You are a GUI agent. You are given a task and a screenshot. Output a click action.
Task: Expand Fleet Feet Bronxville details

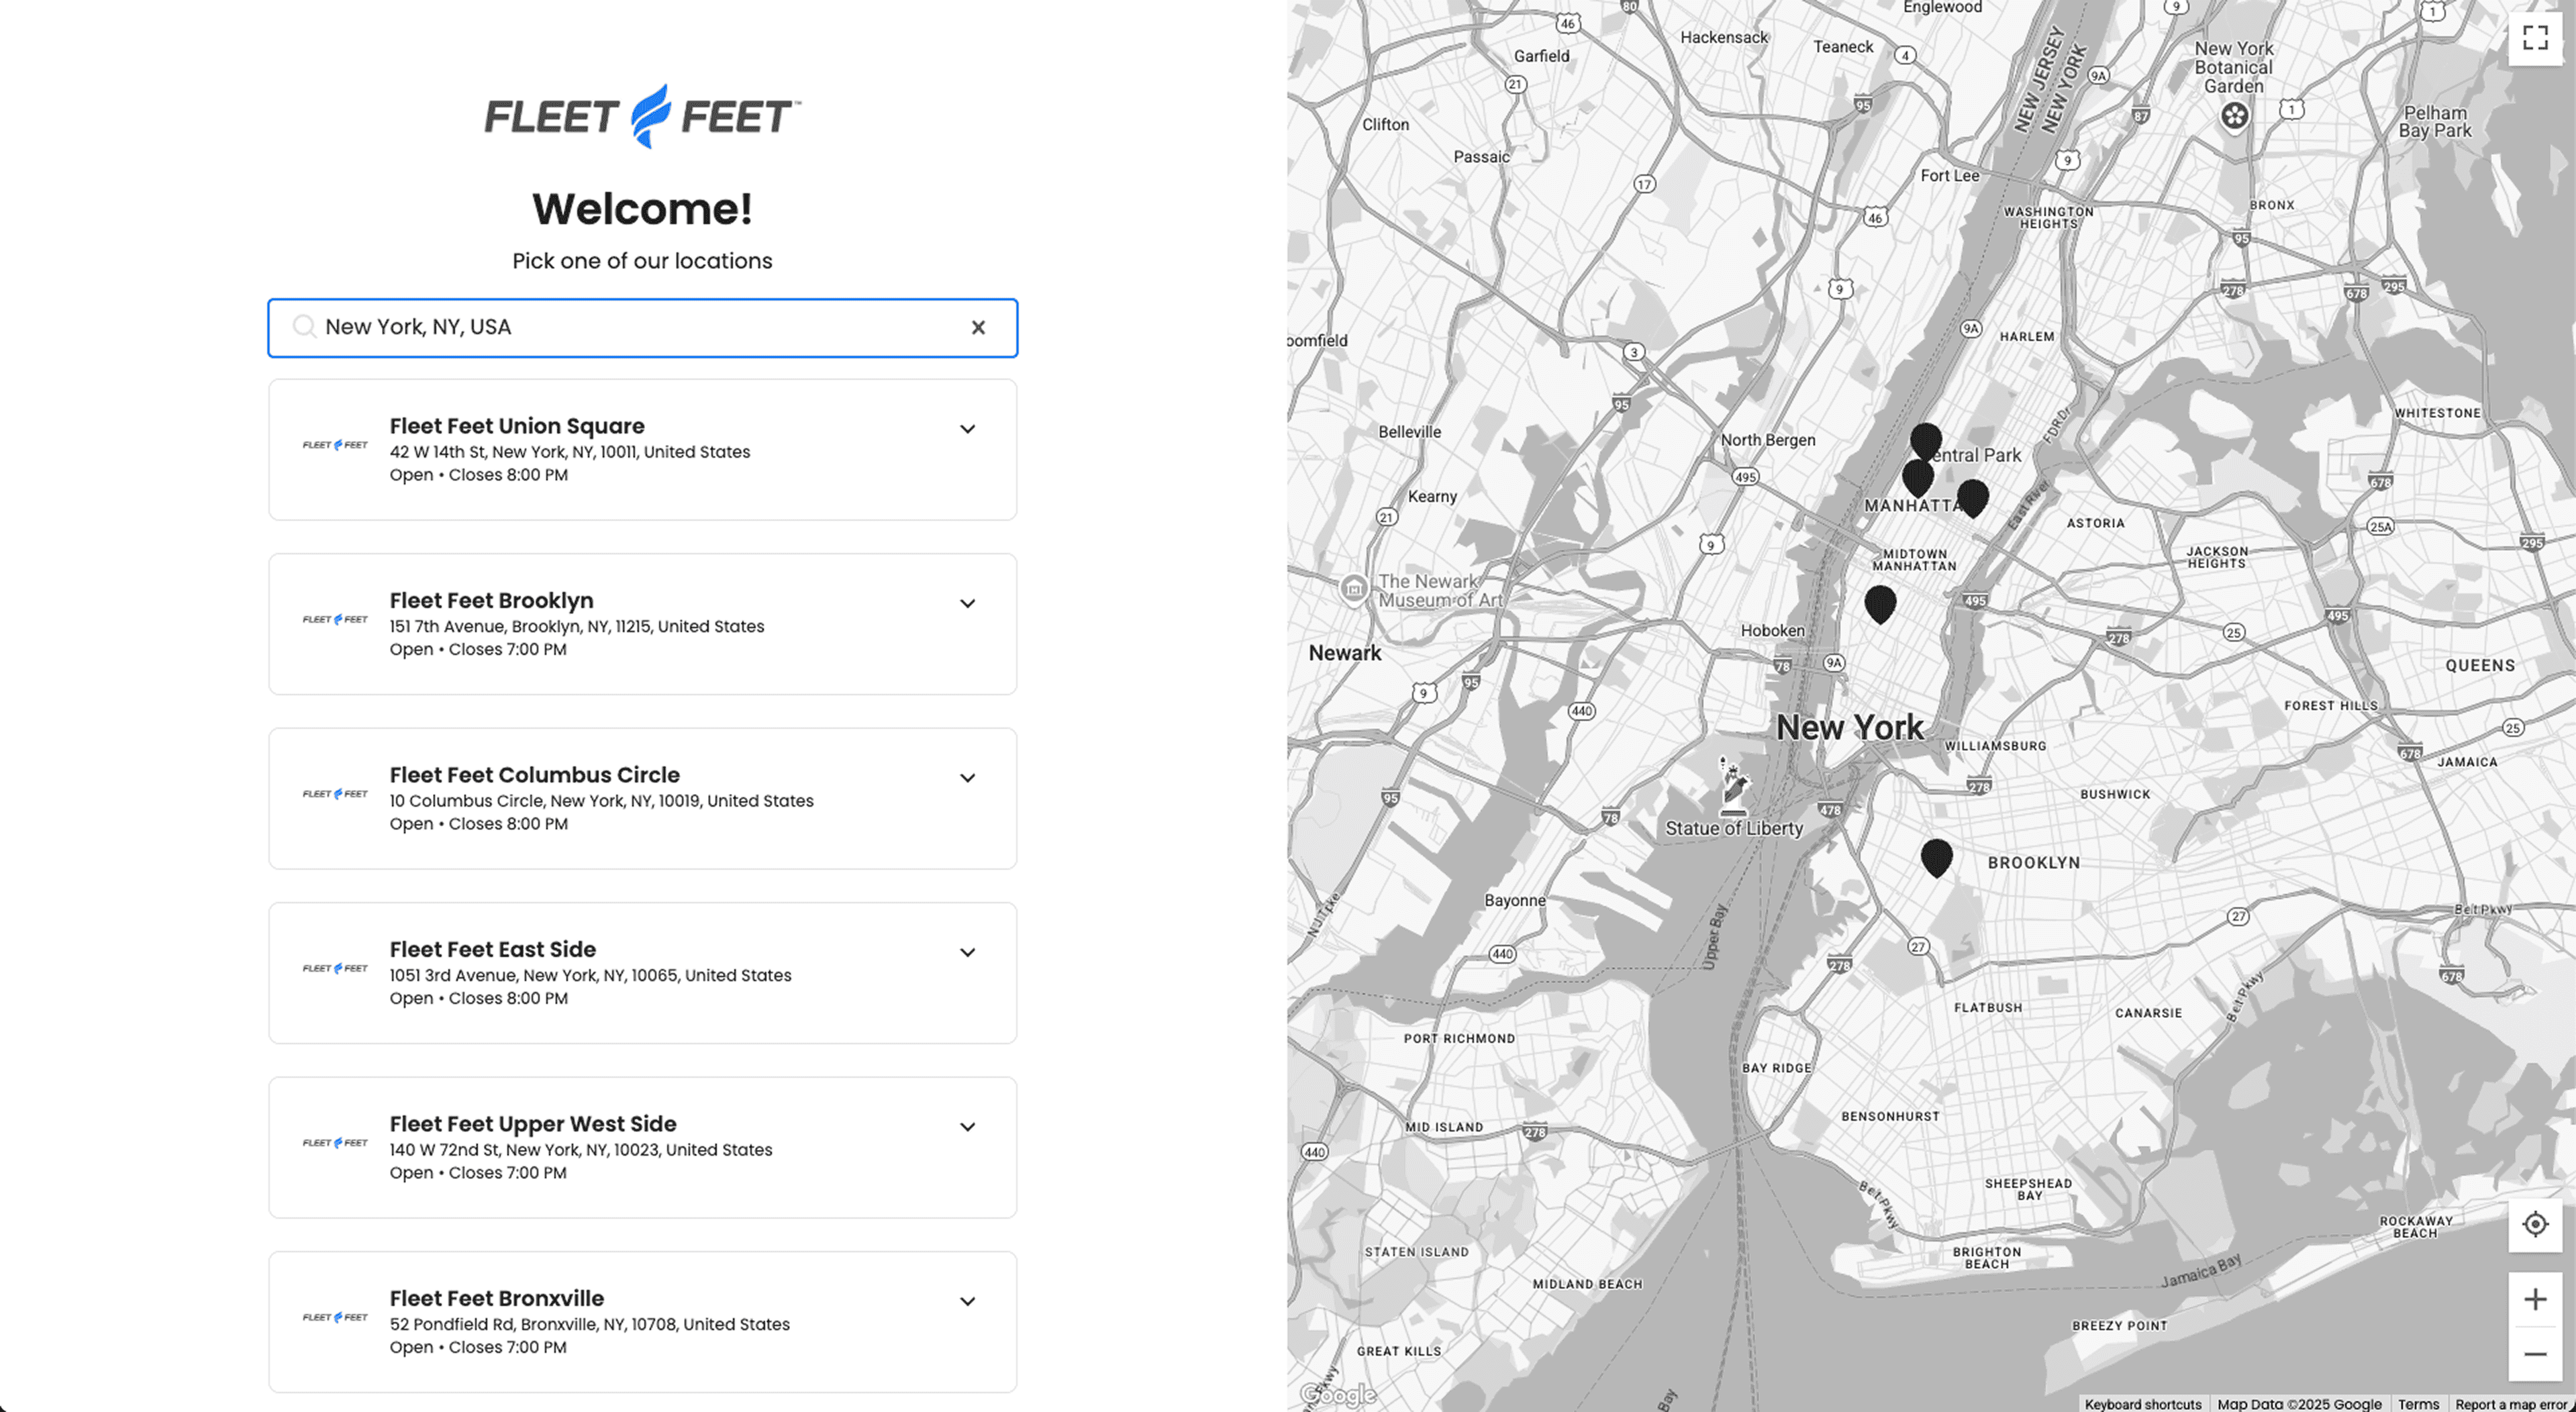[967, 1301]
